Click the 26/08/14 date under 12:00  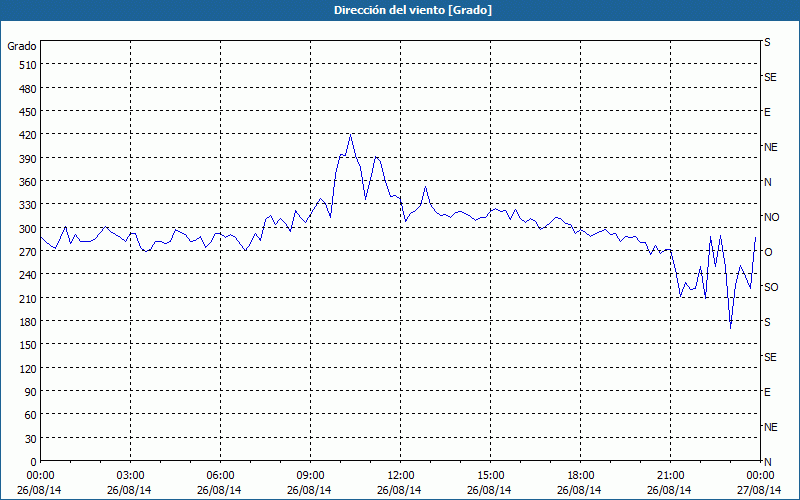pyautogui.click(x=399, y=490)
